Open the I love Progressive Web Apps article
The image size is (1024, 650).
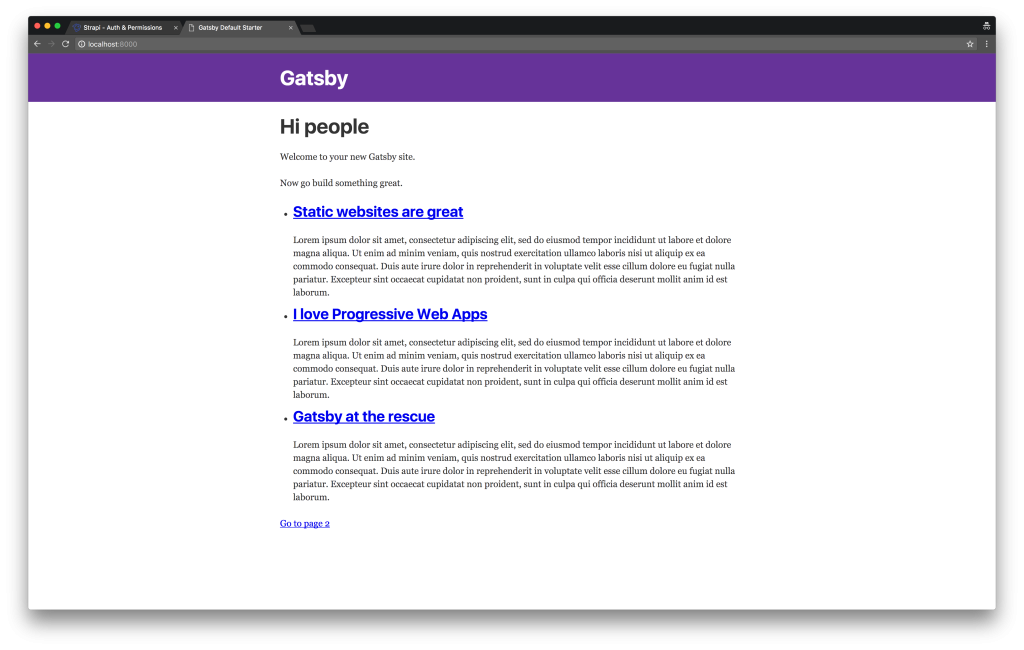(390, 314)
